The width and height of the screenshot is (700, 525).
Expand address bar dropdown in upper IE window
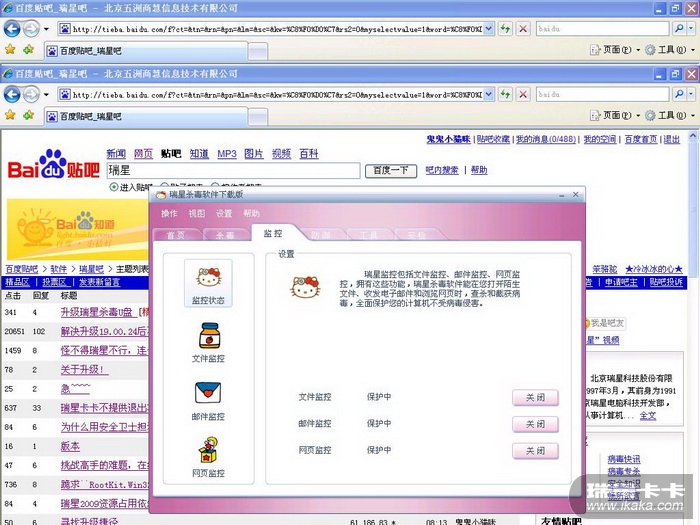[489, 29]
